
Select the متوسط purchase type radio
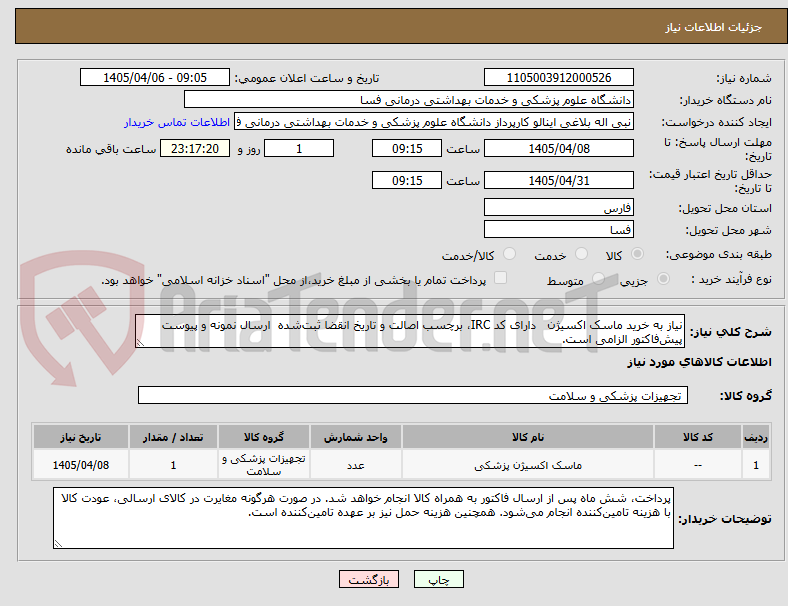pos(598,278)
